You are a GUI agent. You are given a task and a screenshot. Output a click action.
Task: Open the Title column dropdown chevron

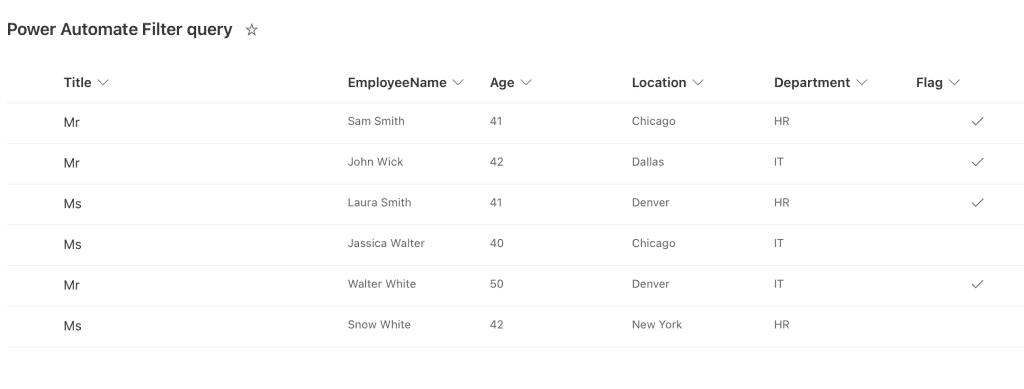[x=103, y=82]
